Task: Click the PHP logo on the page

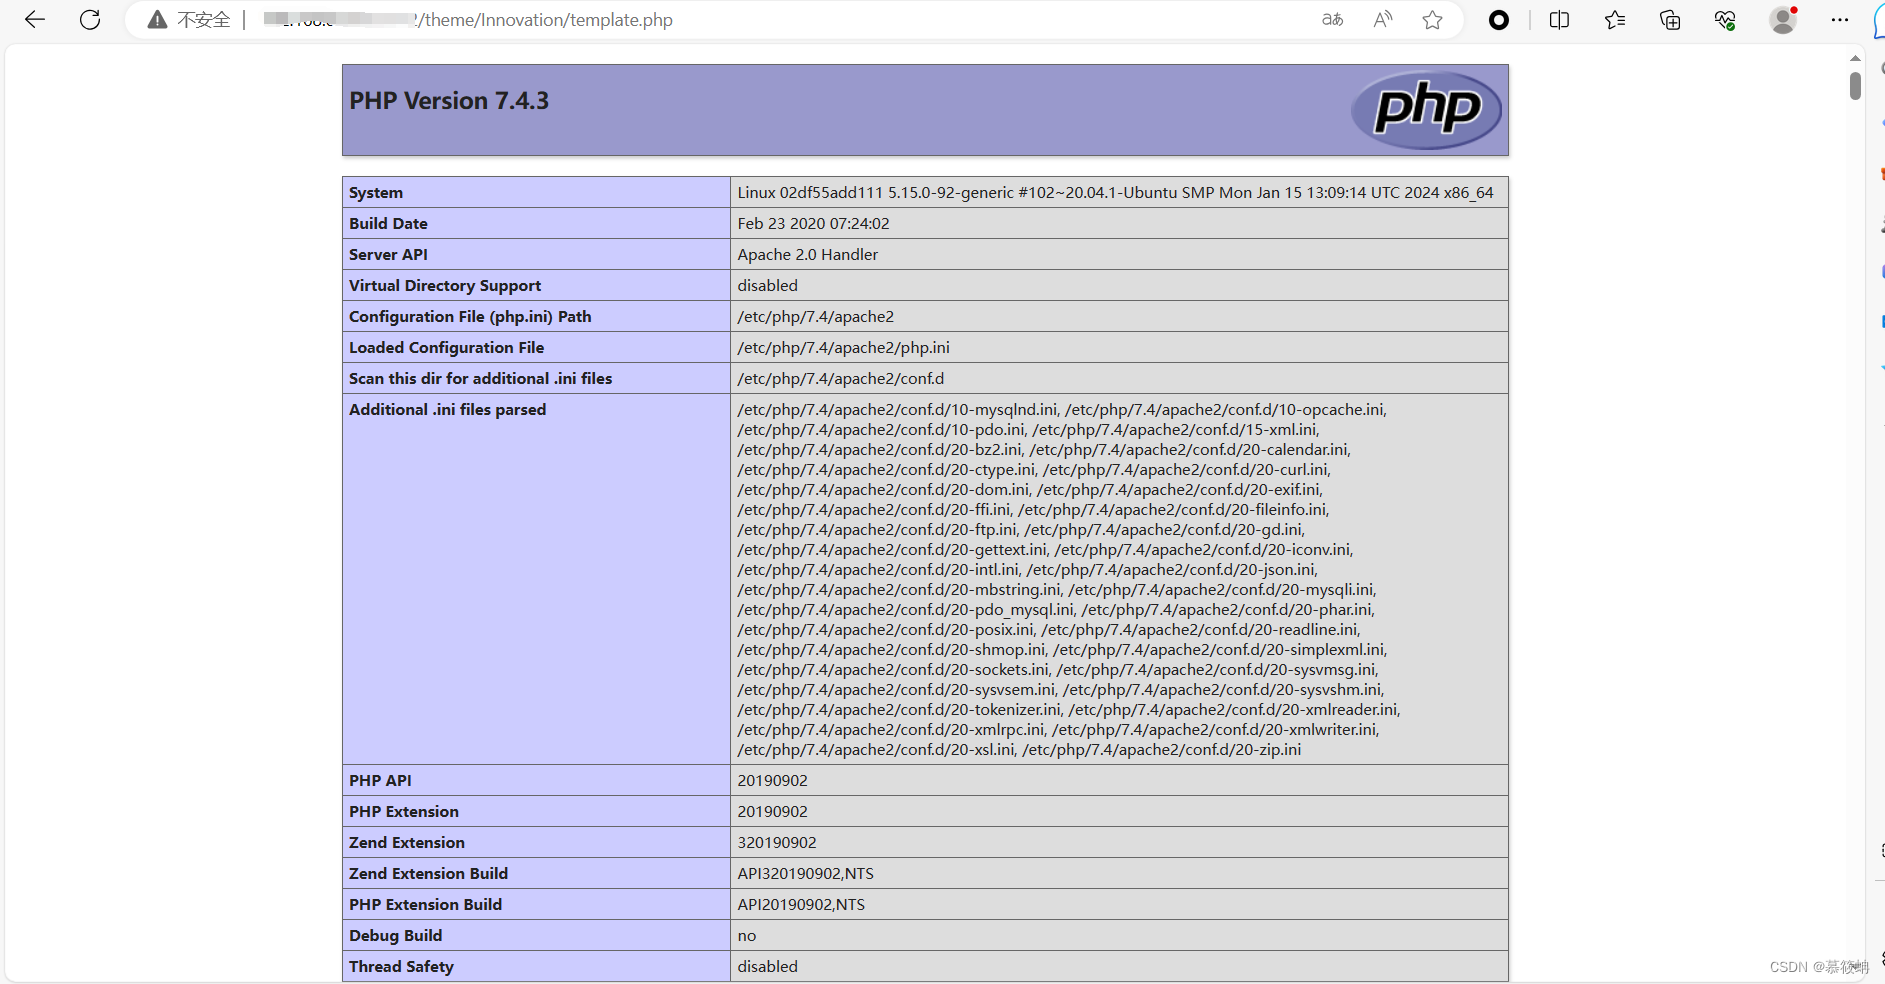Action: (1427, 110)
